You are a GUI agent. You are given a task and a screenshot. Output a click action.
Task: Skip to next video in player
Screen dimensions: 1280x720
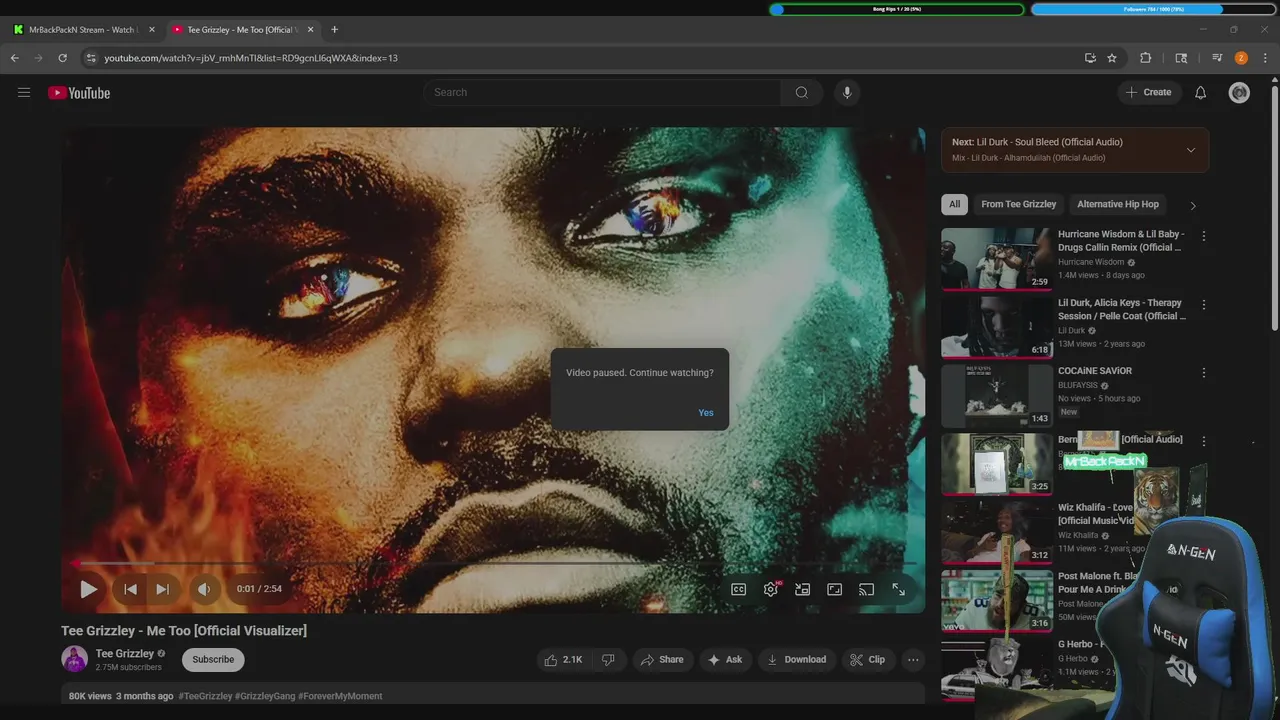click(162, 589)
